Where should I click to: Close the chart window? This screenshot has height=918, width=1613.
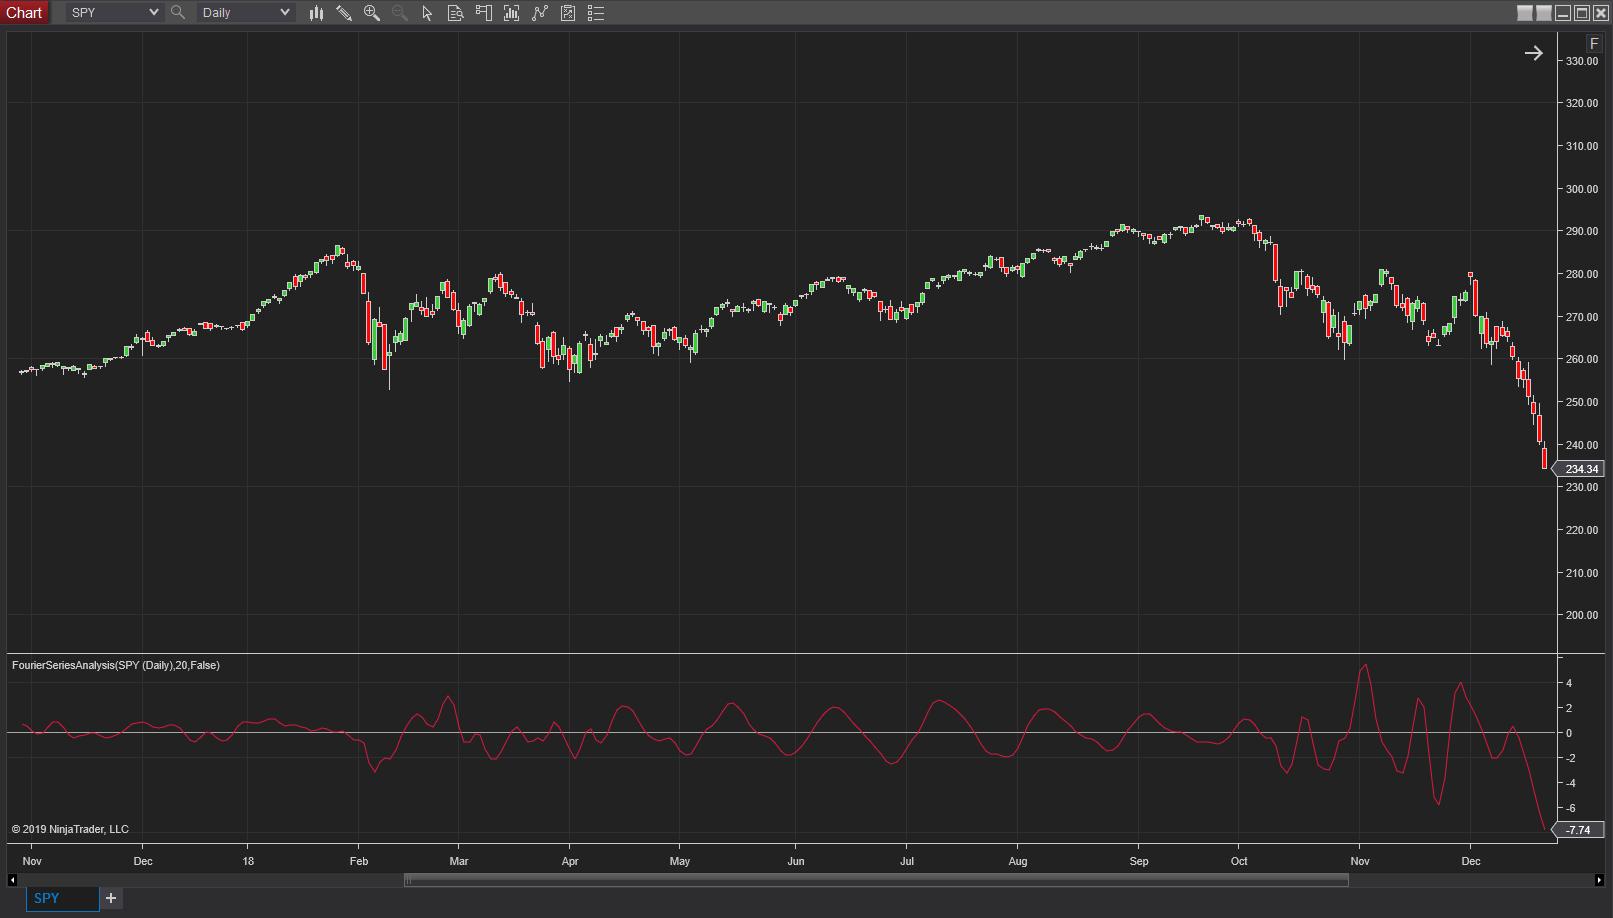click(1601, 13)
